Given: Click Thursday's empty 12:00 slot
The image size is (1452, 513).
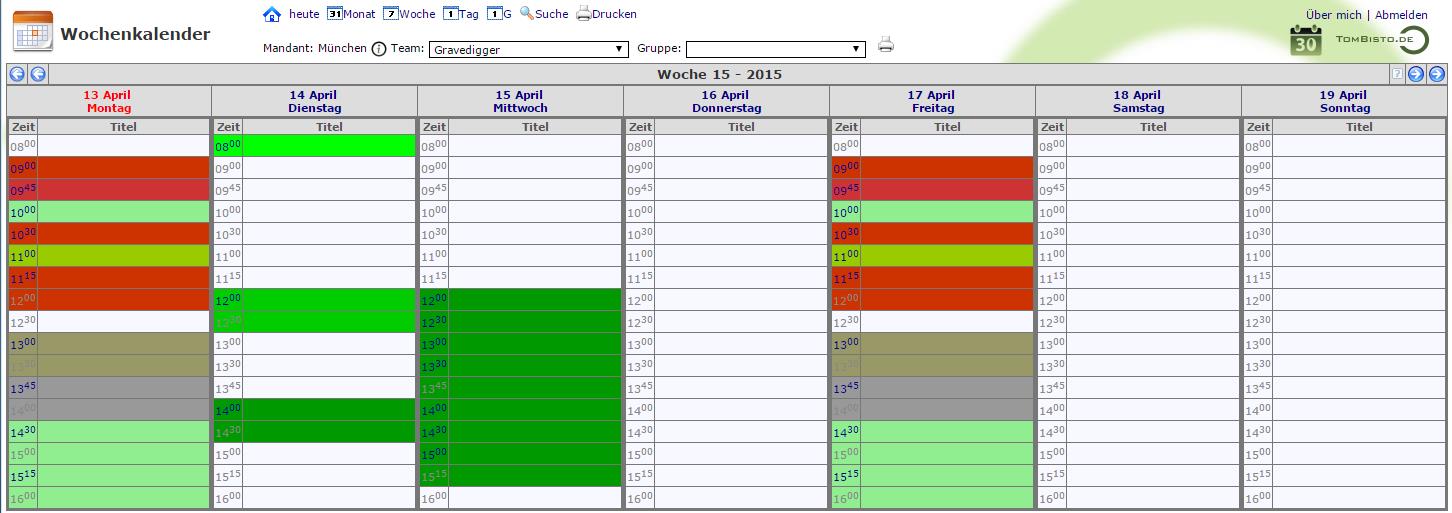Looking at the screenshot, I should [740, 300].
